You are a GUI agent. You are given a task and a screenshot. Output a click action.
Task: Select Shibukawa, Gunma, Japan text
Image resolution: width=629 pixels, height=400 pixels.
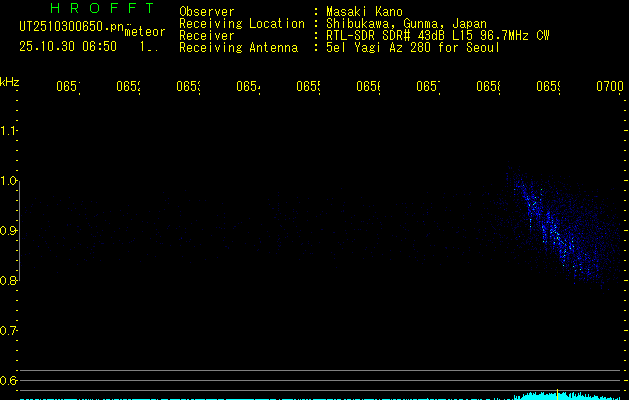(x=406, y=23)
